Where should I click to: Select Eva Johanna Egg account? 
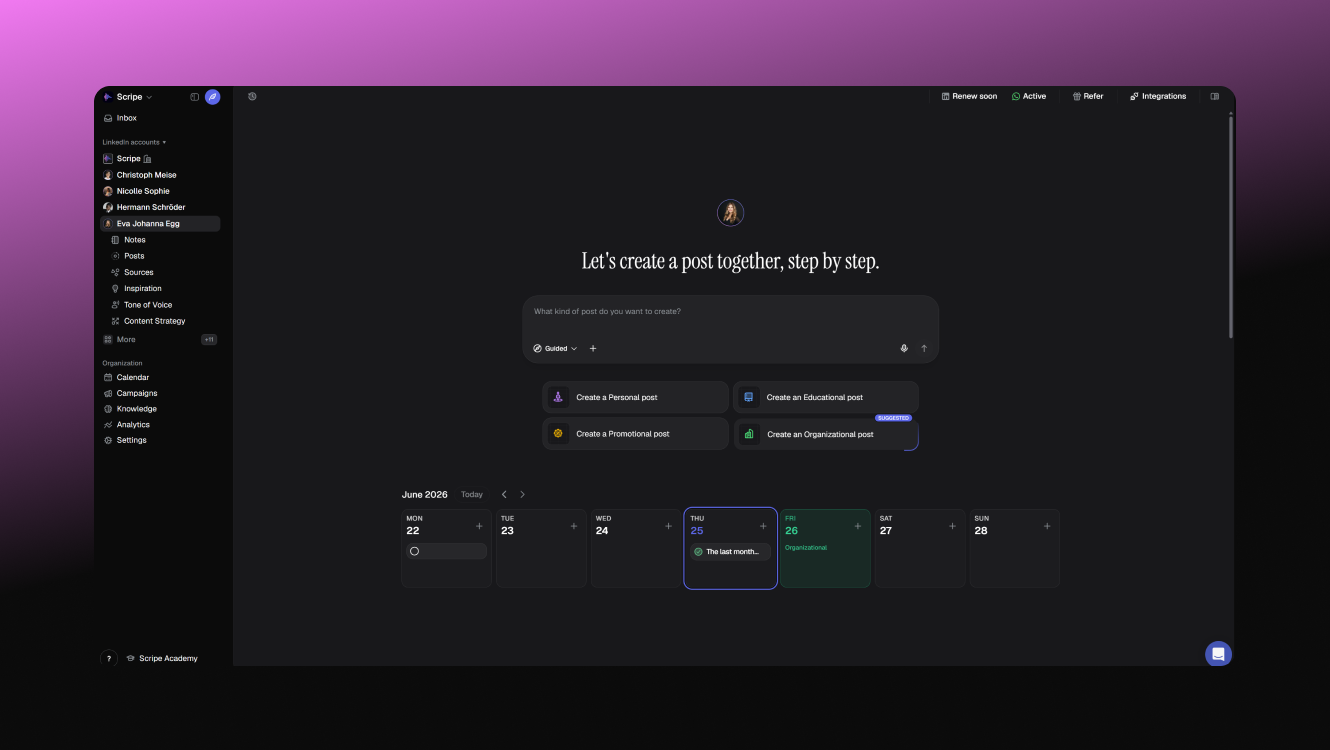tap(160, 224)
